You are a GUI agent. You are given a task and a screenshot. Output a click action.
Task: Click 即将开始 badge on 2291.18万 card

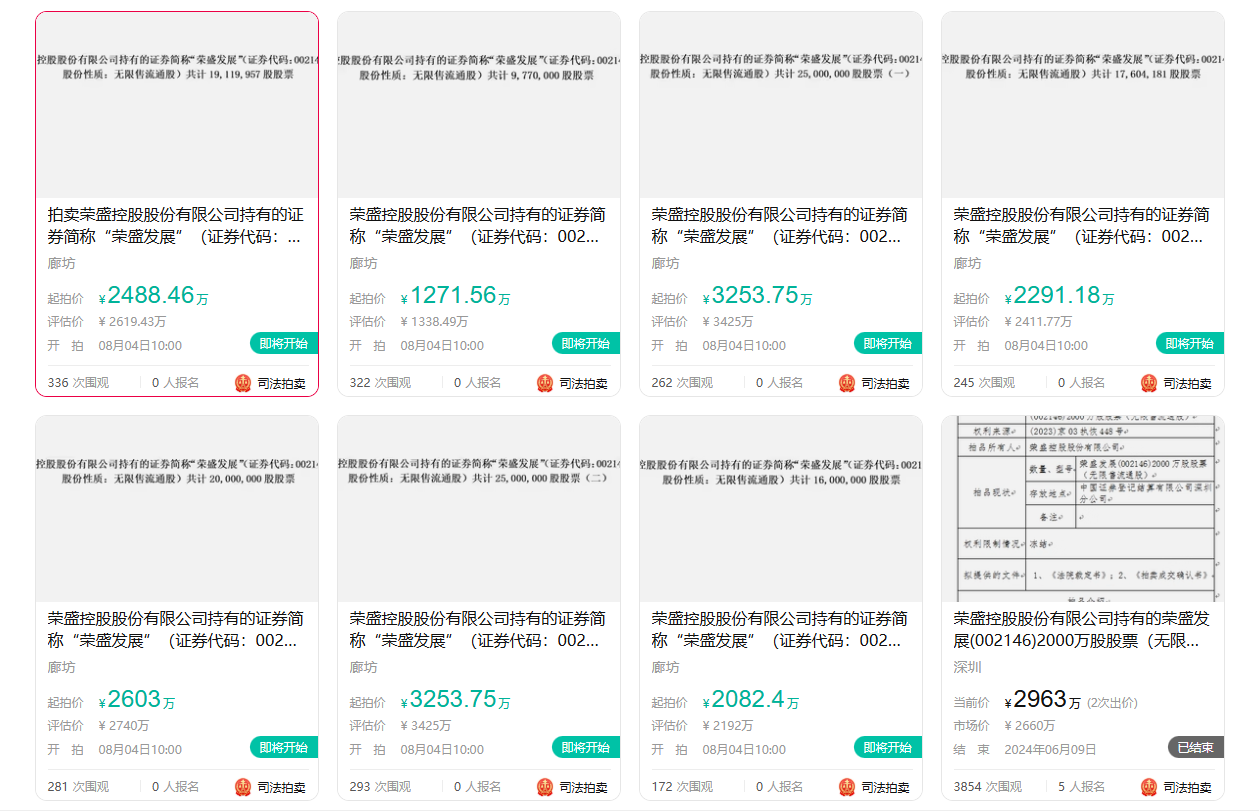coord(1190,343)
